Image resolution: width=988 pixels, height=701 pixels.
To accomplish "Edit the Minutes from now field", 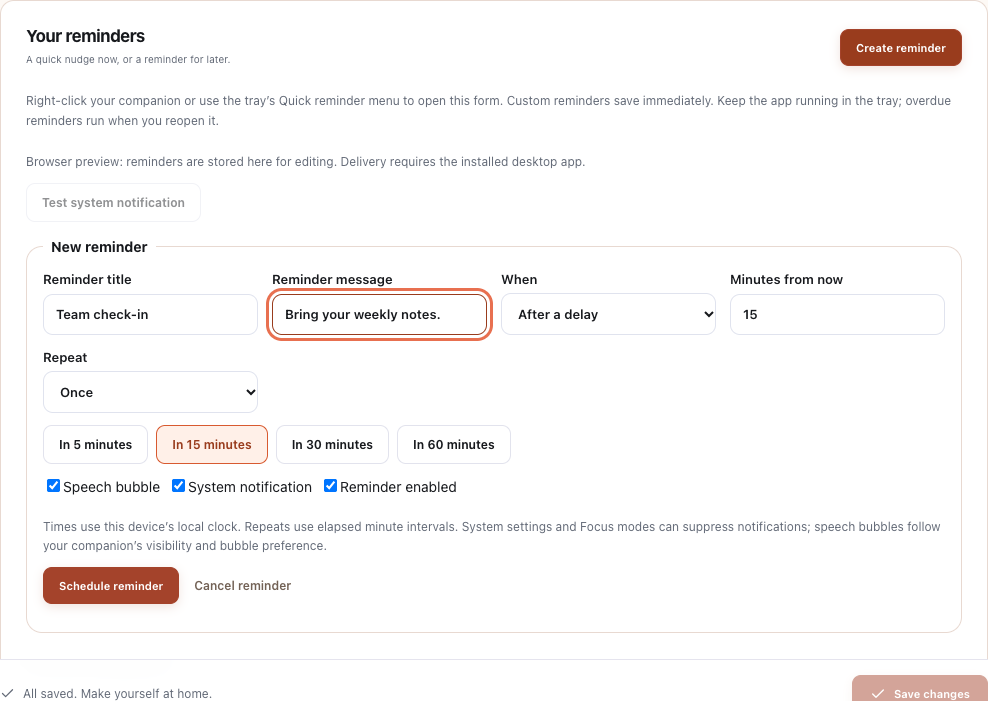I will pyautogui.click(x=837, y=314).
